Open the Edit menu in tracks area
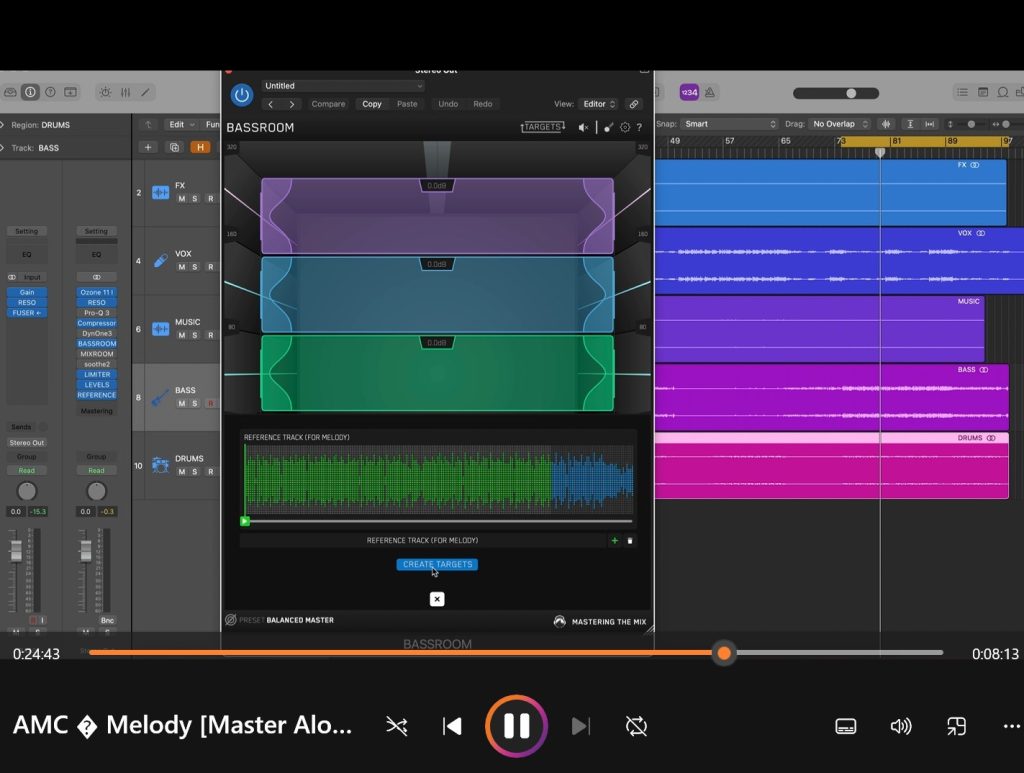The image size is (1024, 773). tap(181, 125)
